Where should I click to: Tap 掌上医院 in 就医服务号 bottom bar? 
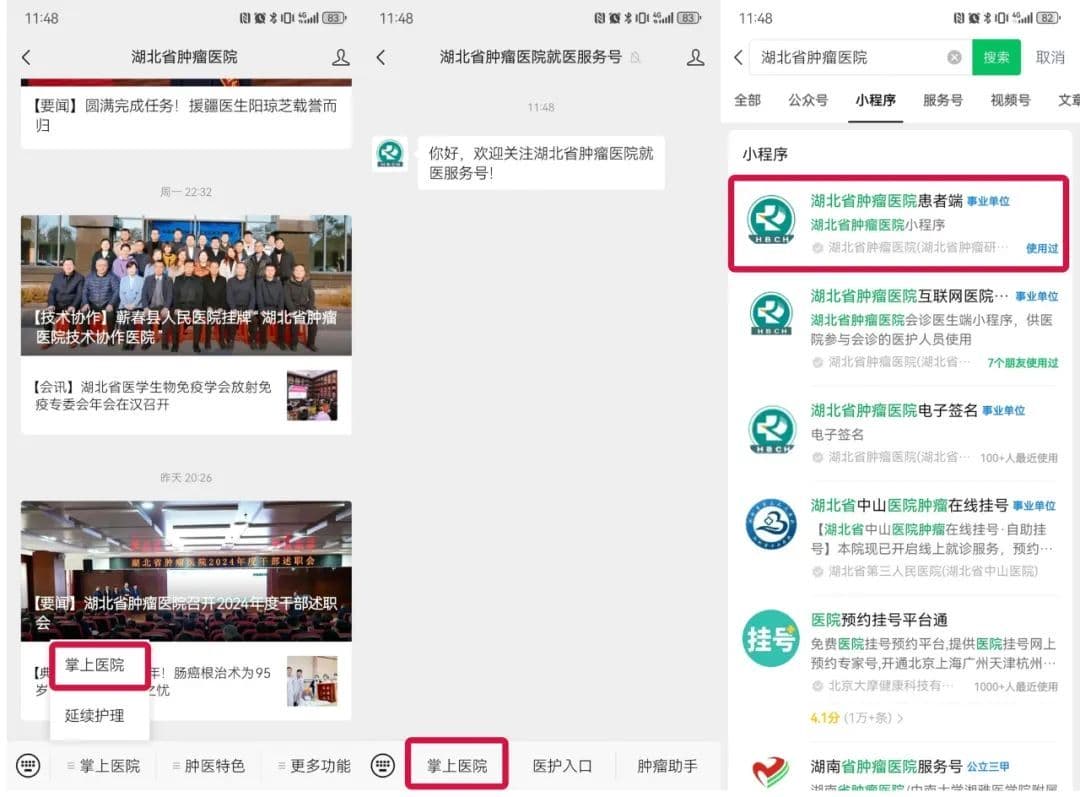457,765
